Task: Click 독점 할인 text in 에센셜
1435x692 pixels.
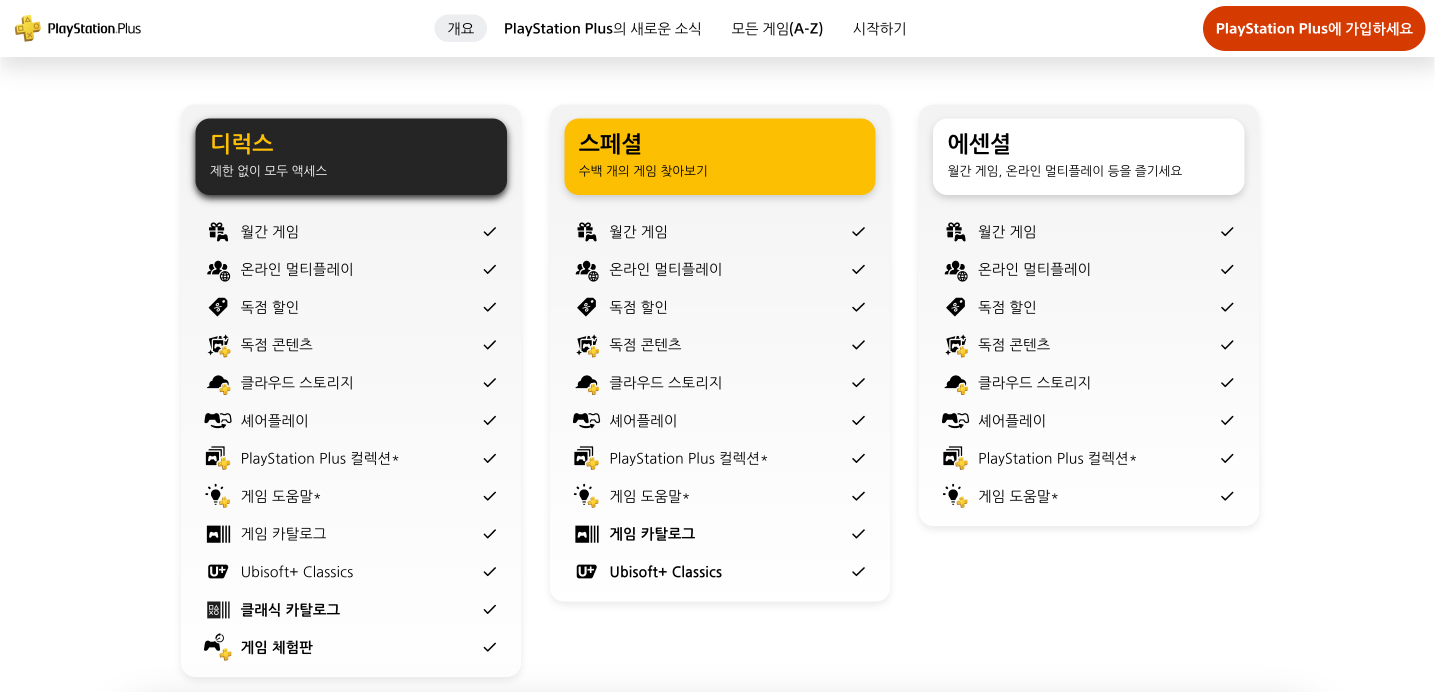Action: pos(1007,307)
